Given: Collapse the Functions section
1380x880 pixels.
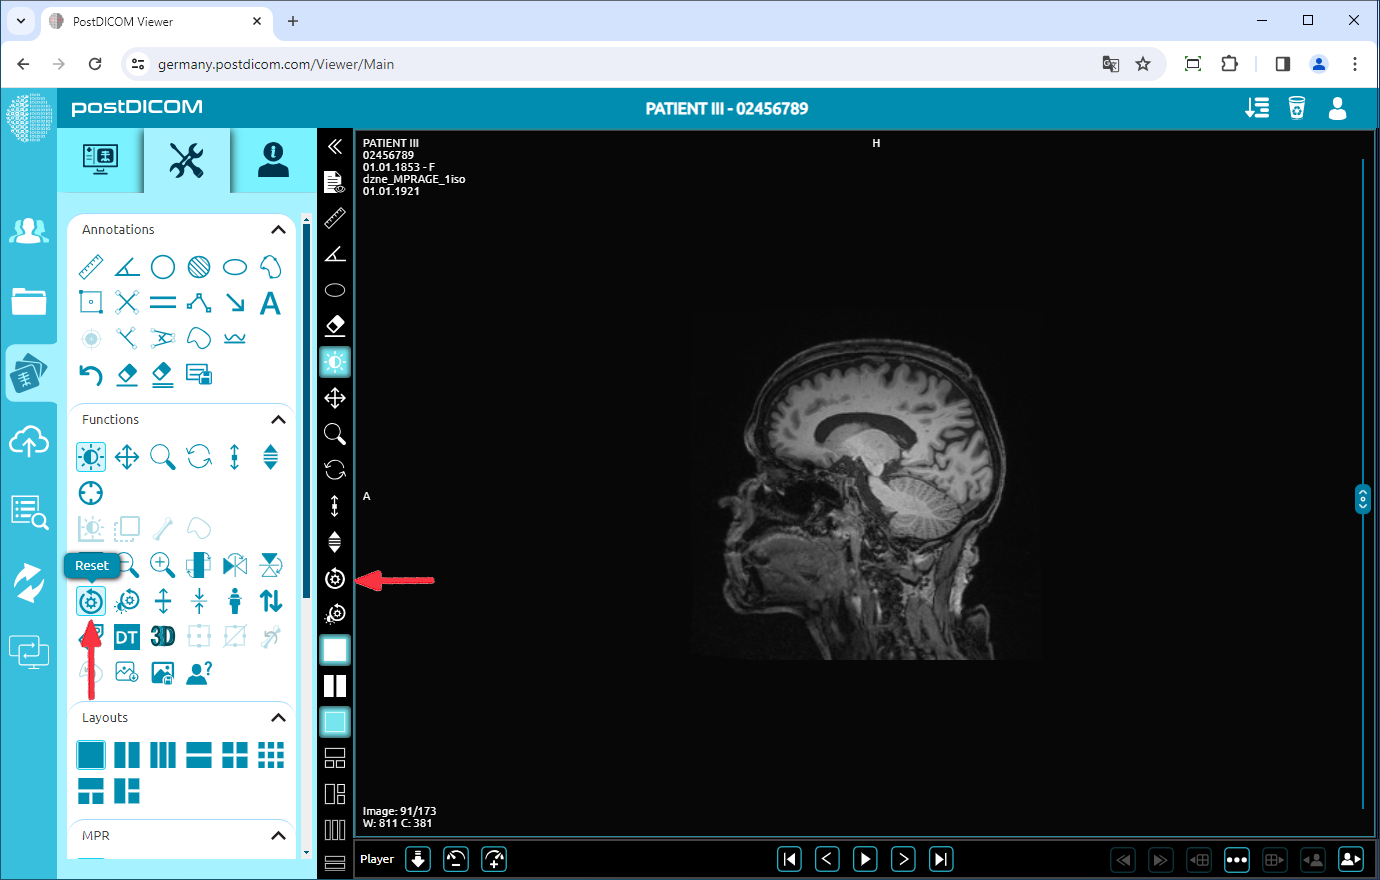Looking at the screenshot, I should click(278, 419).
